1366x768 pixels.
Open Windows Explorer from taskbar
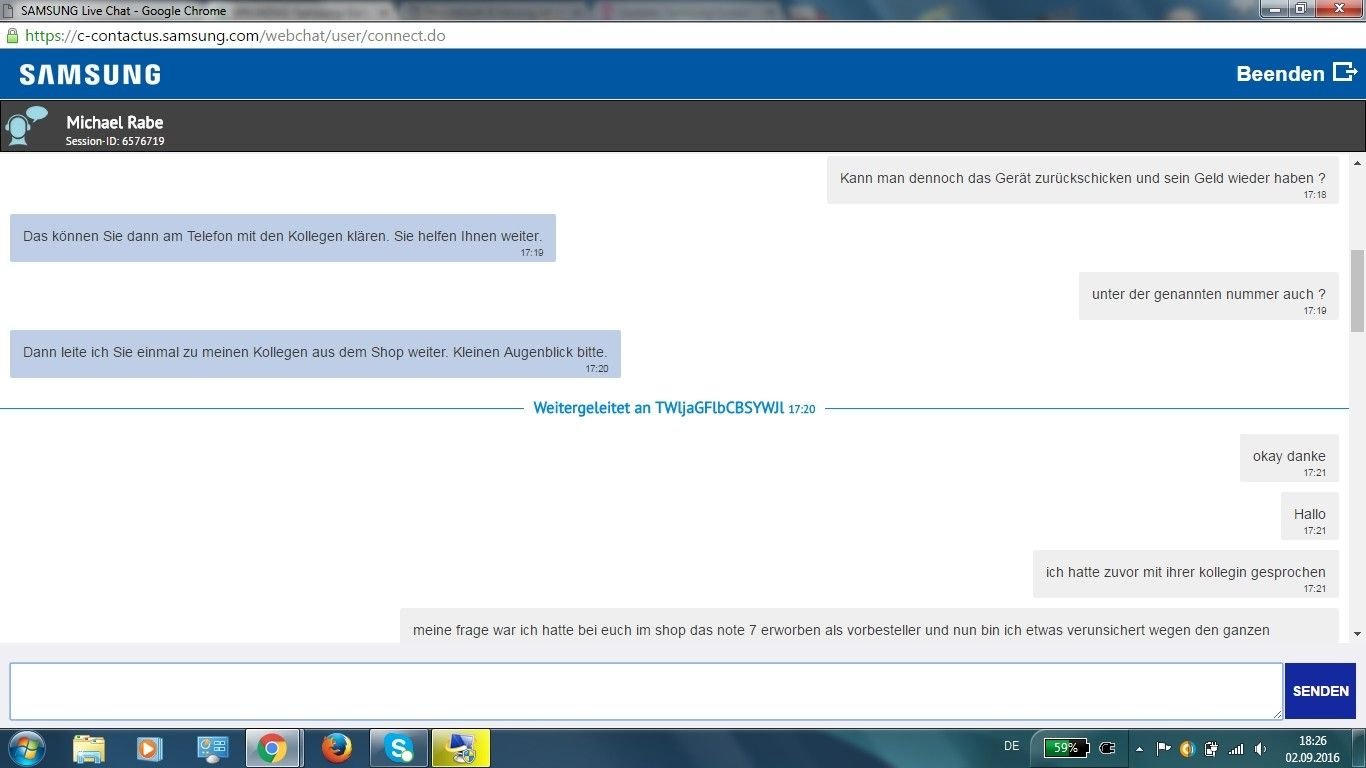click(89, 748)
